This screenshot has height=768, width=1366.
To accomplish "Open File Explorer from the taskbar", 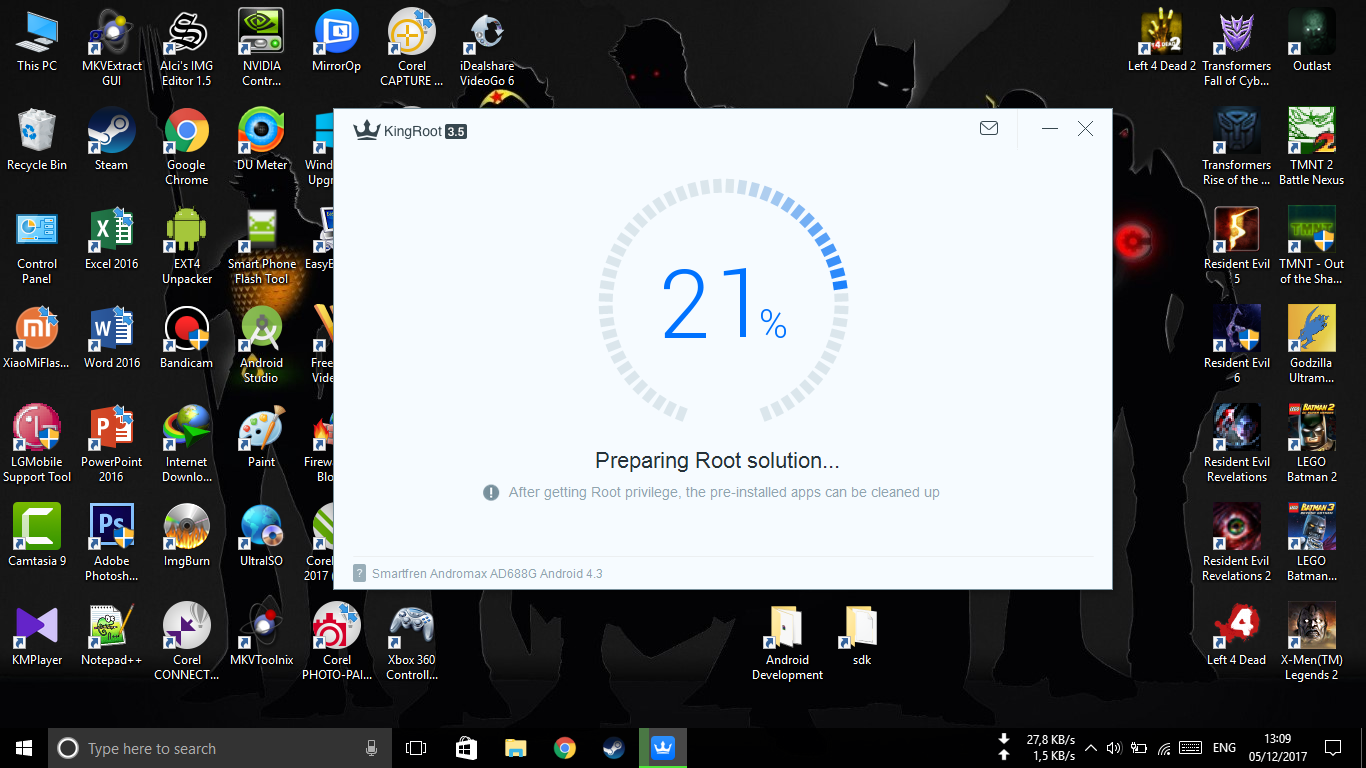I will [515, 748].
